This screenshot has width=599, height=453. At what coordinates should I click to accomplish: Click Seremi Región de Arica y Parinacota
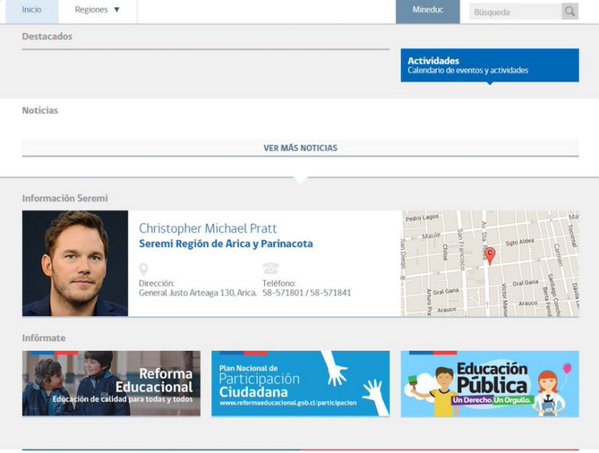point(226,244)
